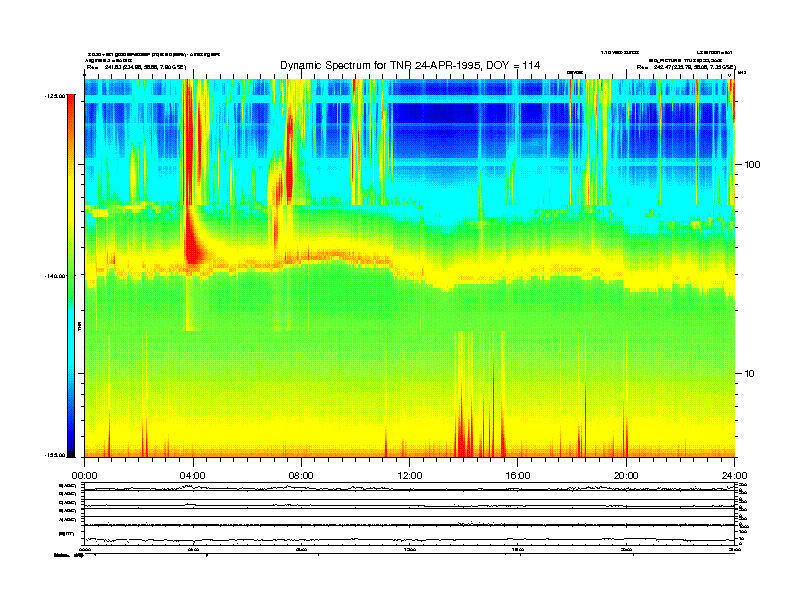Click the "16:00" time axis label

click(x=518, y=476)
